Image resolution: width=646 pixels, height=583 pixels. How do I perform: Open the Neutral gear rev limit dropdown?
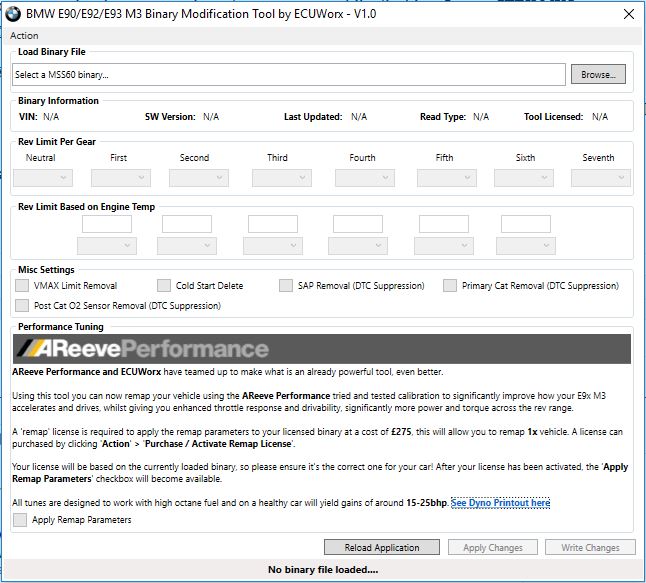(x=43, y=178)
